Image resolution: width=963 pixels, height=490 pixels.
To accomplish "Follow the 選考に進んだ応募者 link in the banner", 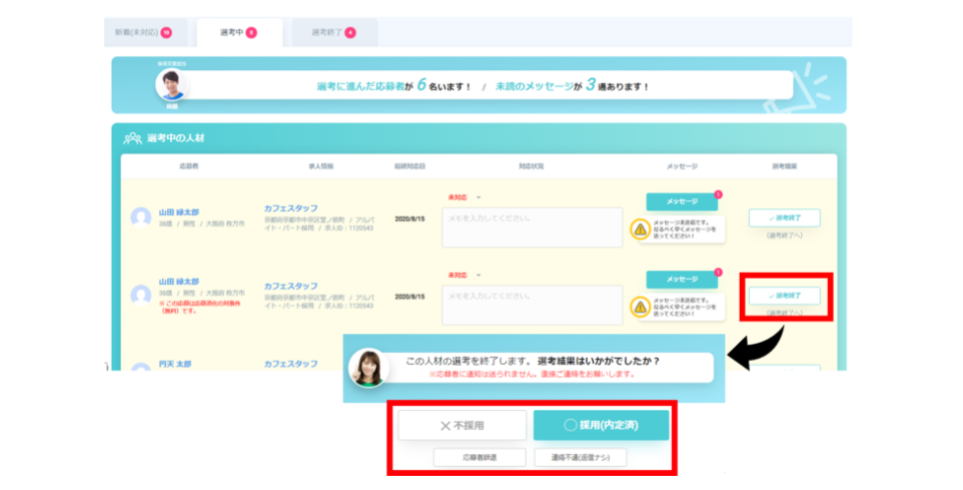I will pos(361,87).
